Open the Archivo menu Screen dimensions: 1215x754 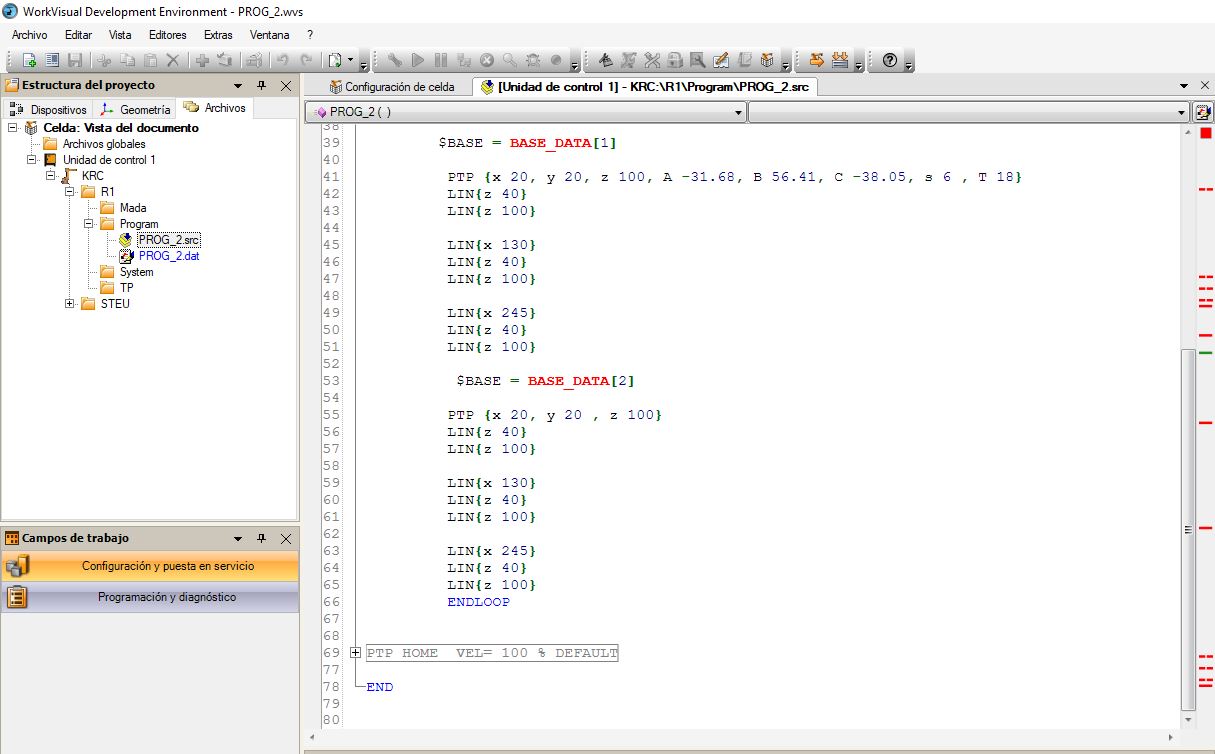30,34
